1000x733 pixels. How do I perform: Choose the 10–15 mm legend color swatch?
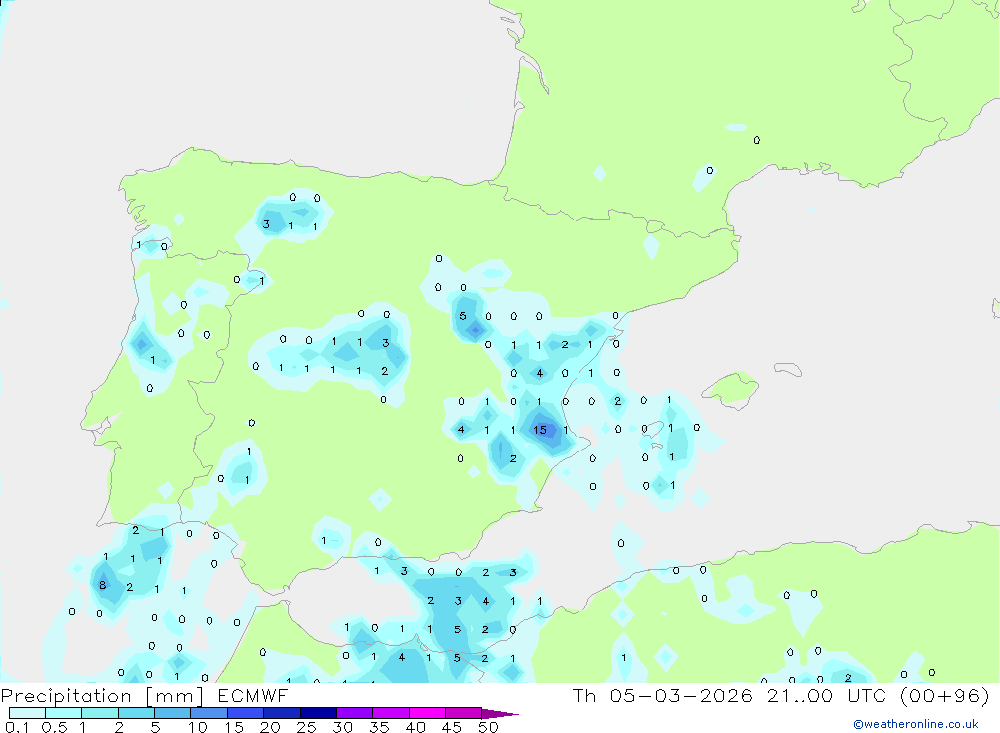tap(209, 713)
